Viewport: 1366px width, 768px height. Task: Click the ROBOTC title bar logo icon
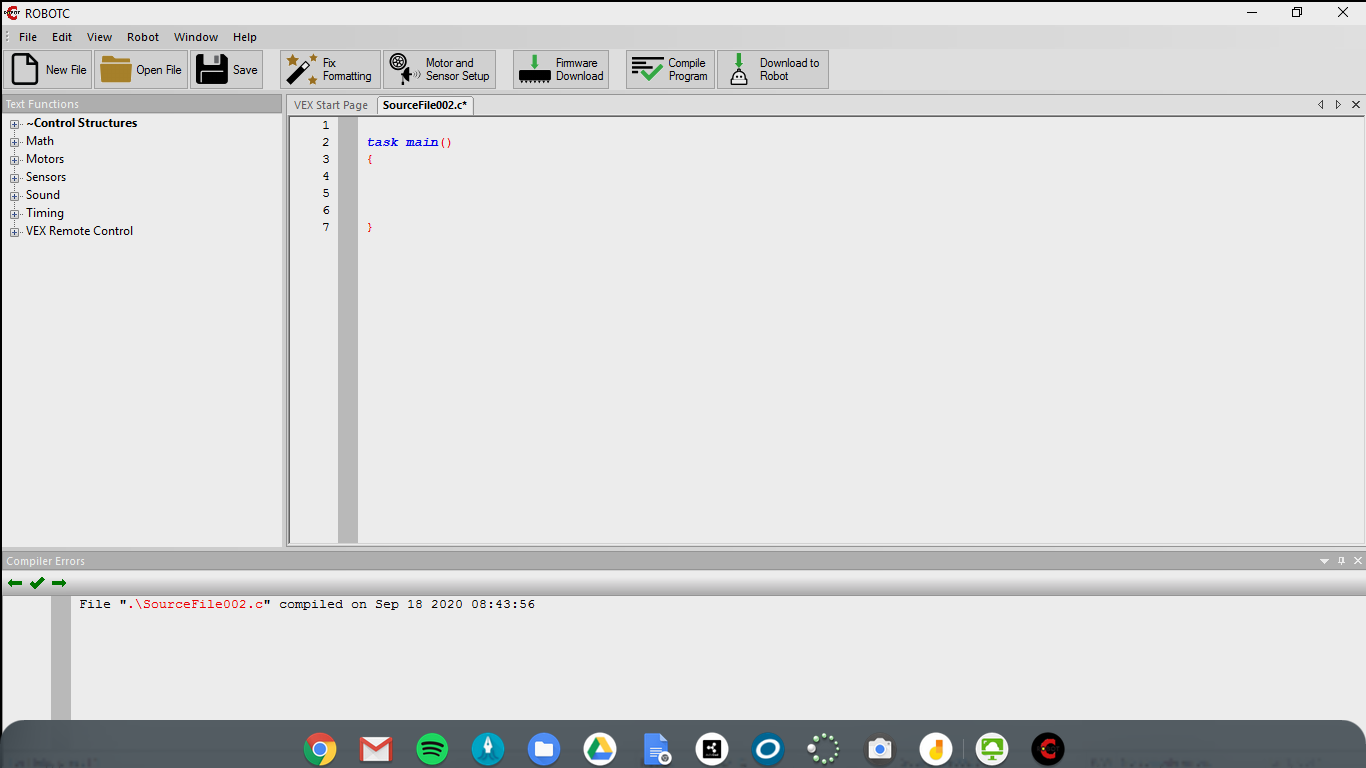coord(12,13)
